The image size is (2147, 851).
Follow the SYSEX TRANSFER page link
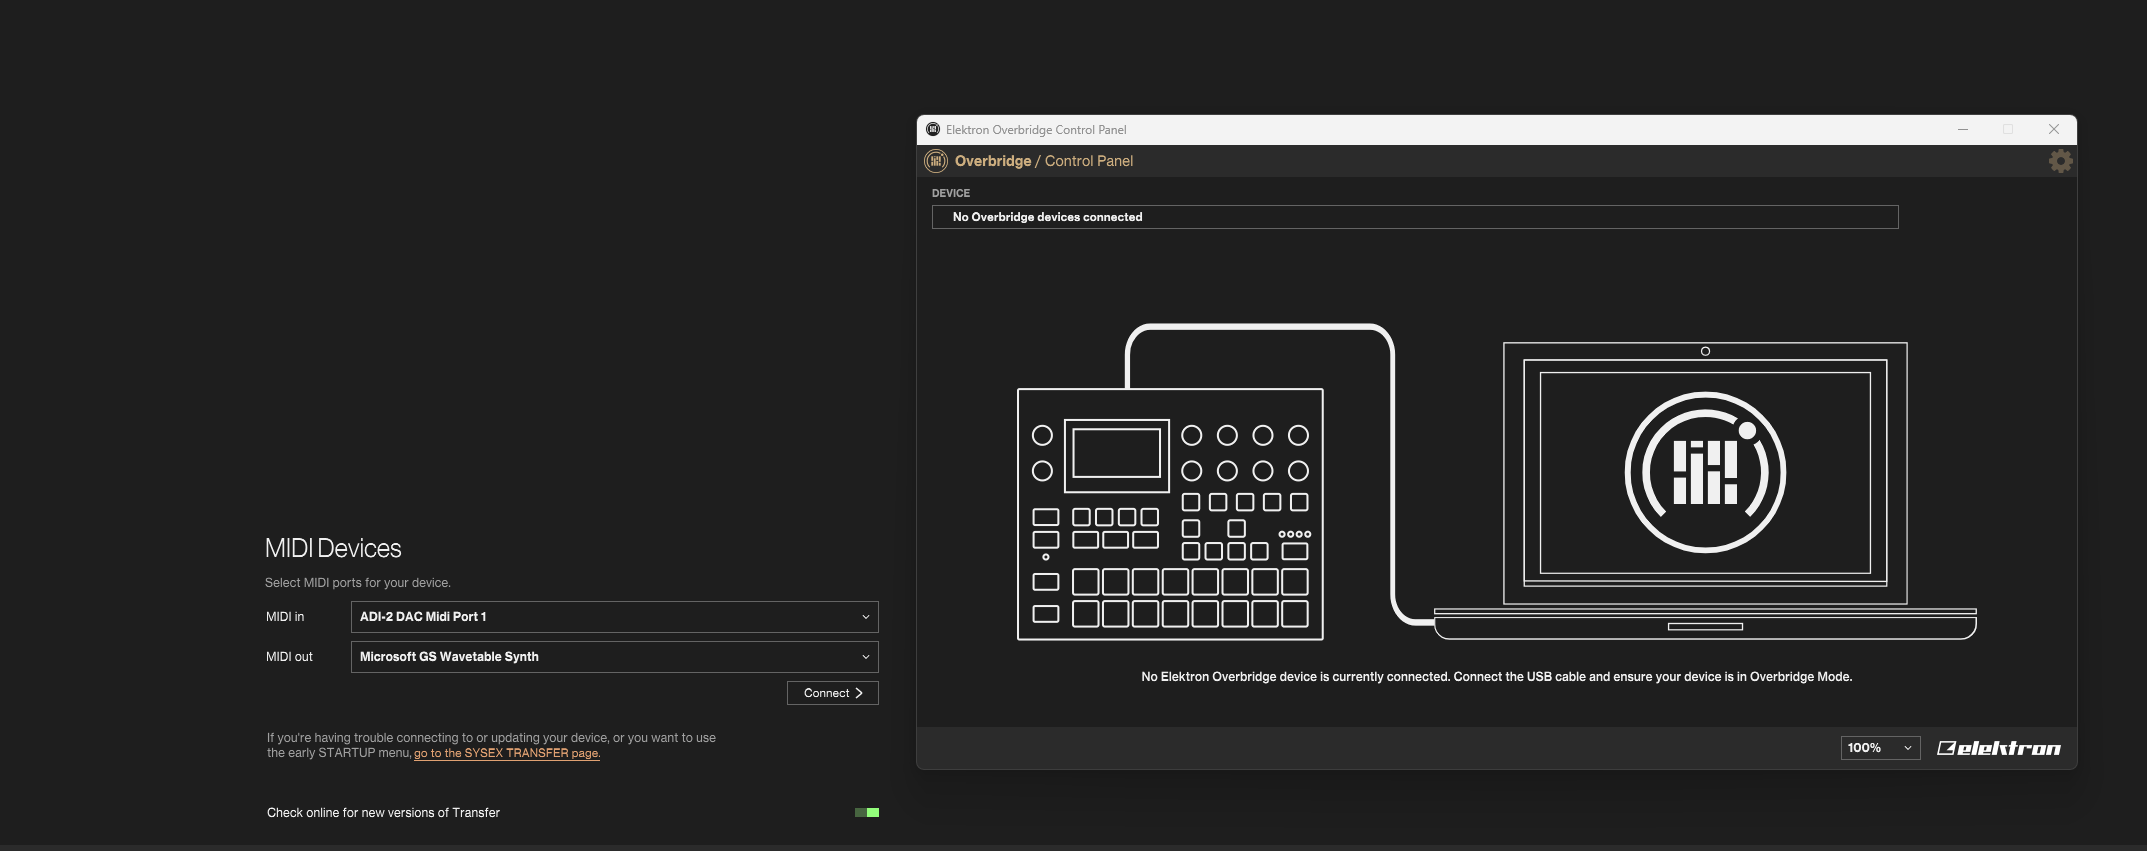pos(507,753)
